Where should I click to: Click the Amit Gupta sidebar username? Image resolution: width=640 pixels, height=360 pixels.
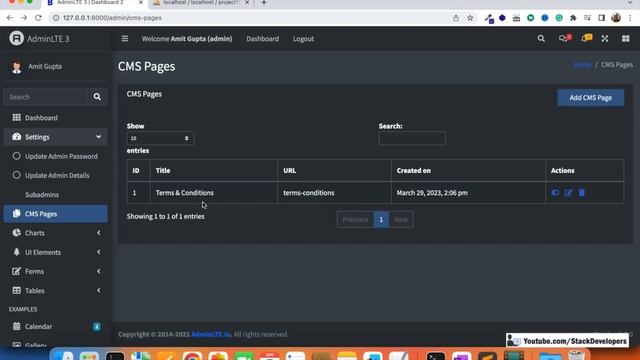(x=45, y=66)
